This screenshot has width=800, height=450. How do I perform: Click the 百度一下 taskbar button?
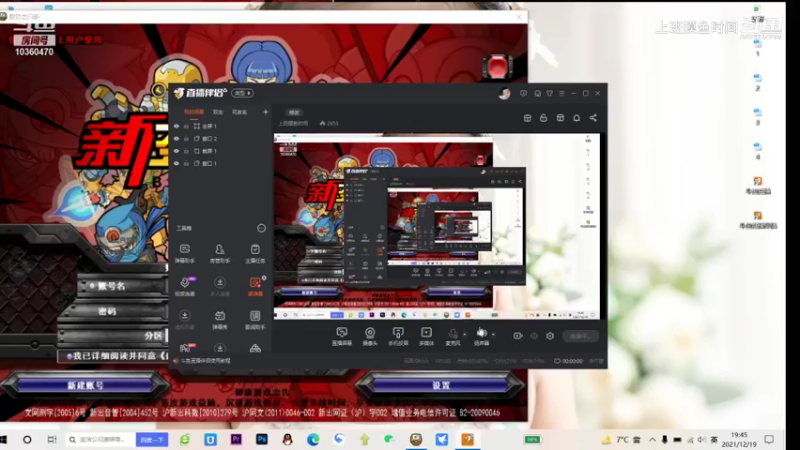coord(152,439)
